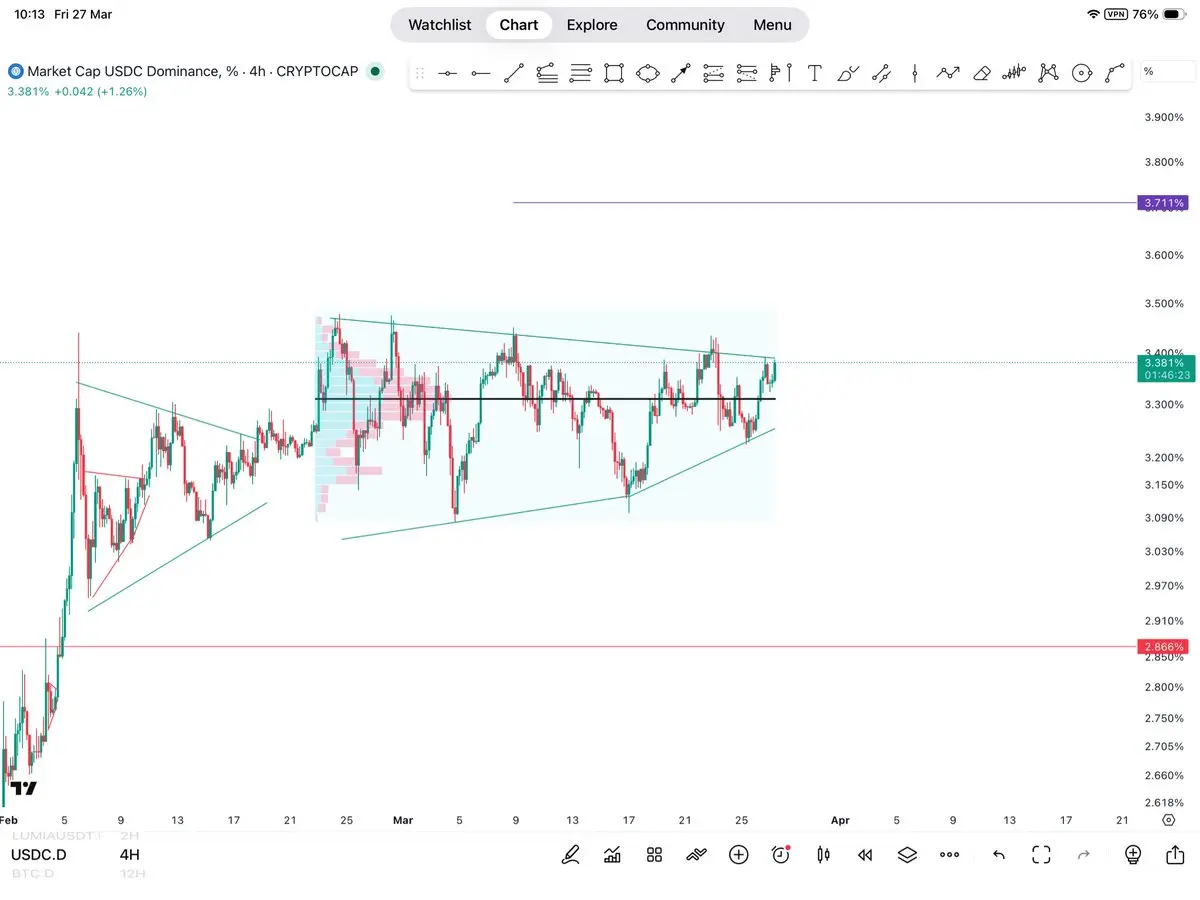Go to the Explore tab
The image size is (1200, 900).
point(592,25)
